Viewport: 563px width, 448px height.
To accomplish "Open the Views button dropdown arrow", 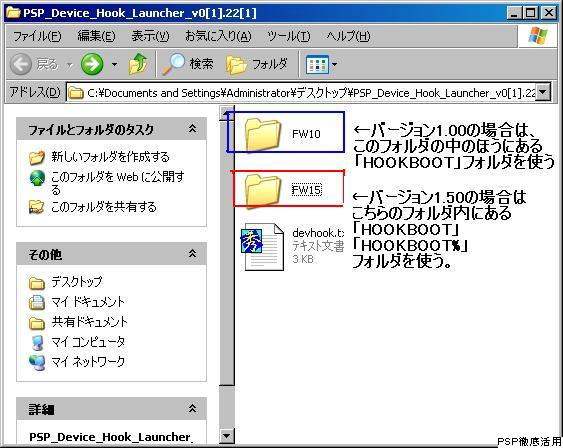I will [334, 65].
